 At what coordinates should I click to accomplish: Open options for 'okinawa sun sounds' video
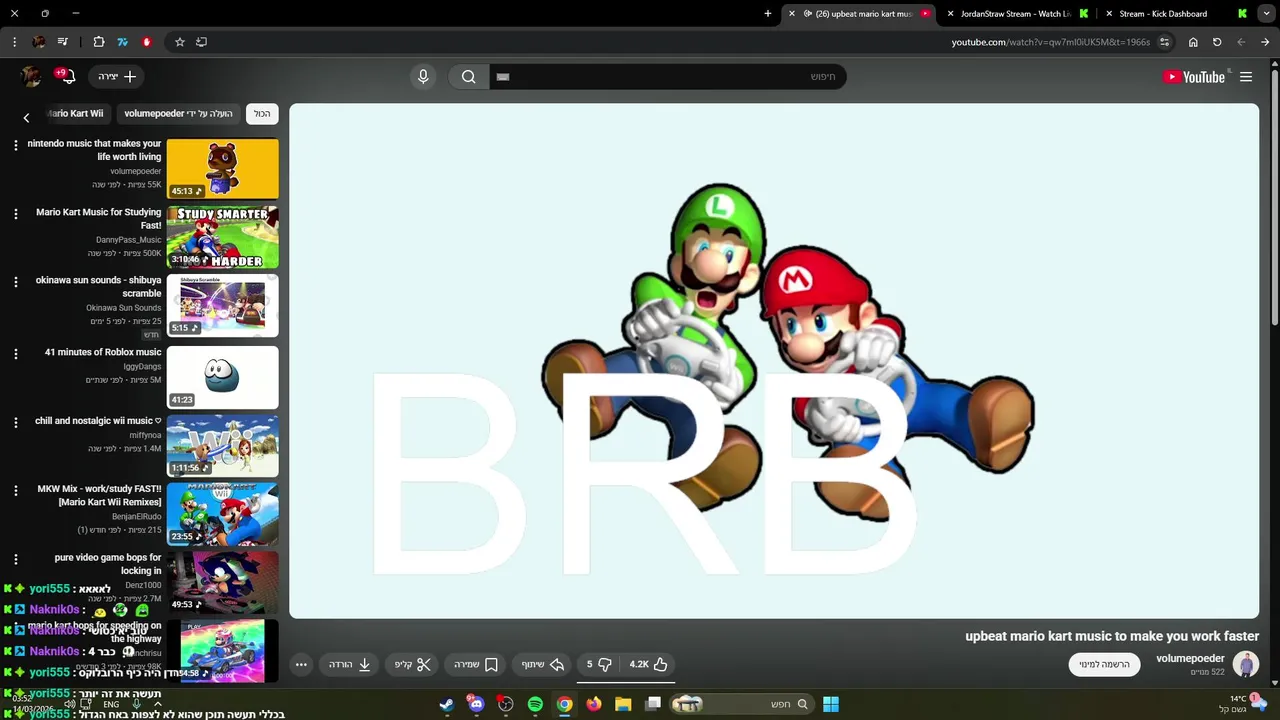(15, 282)
